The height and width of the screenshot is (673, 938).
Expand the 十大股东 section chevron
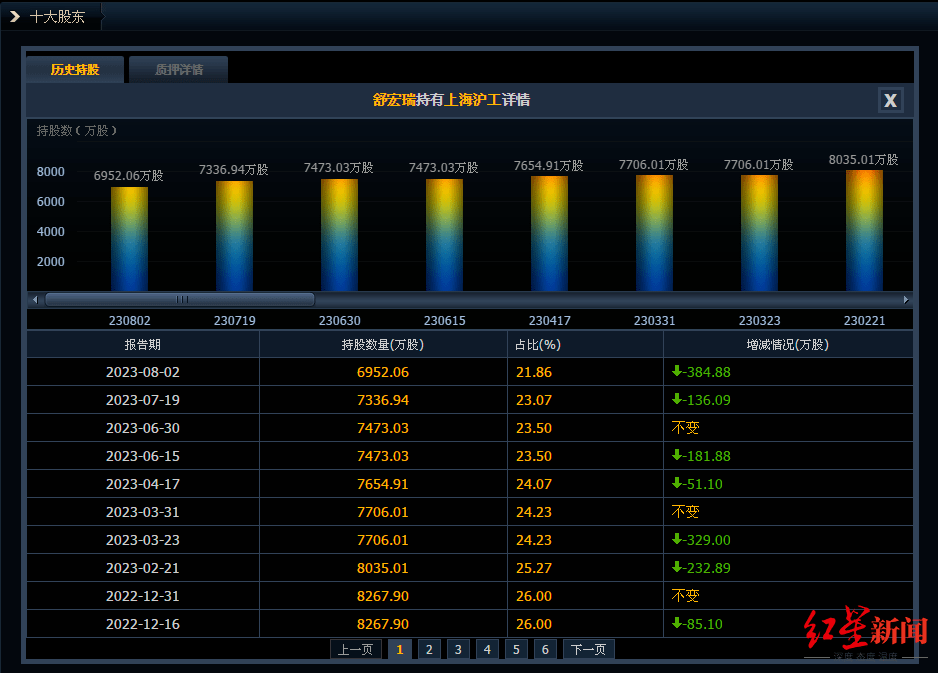coord(15,17)
